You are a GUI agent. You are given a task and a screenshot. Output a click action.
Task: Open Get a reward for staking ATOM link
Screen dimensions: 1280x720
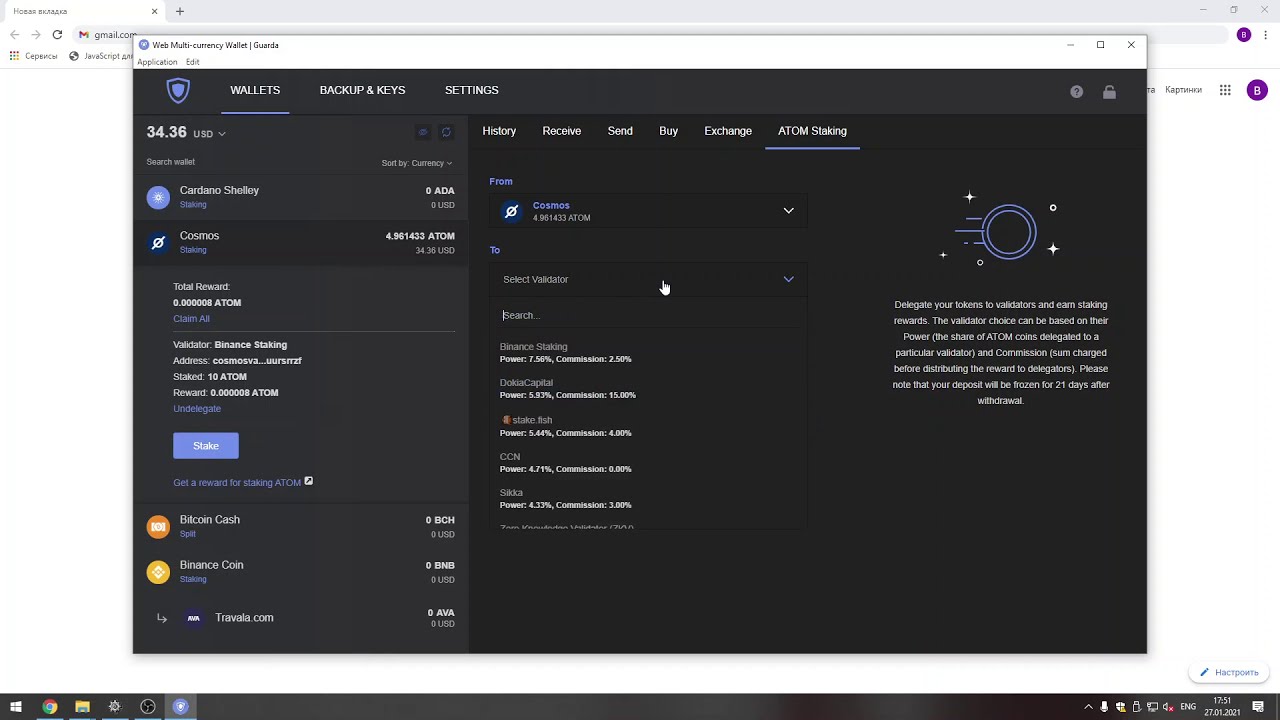coord(237,483)
